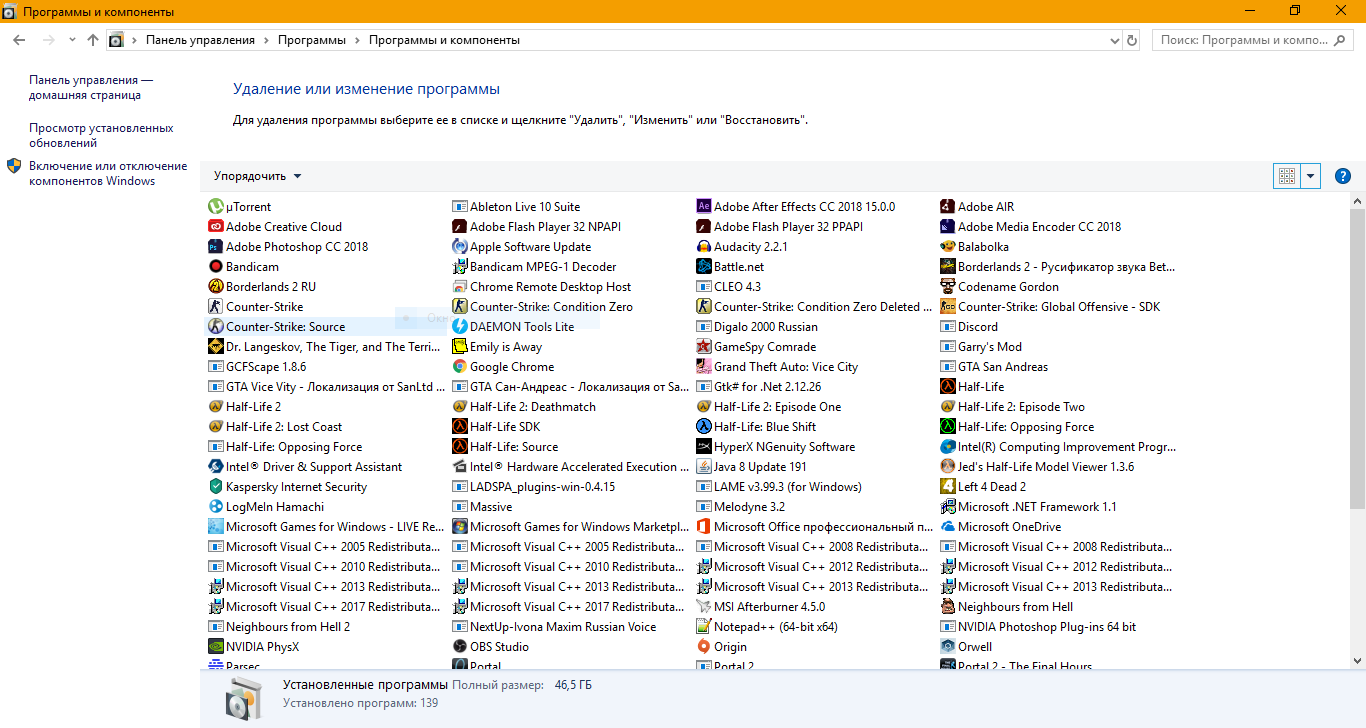
Task: Select the Microsoft OneDrive icon
Action: [947, 527]
